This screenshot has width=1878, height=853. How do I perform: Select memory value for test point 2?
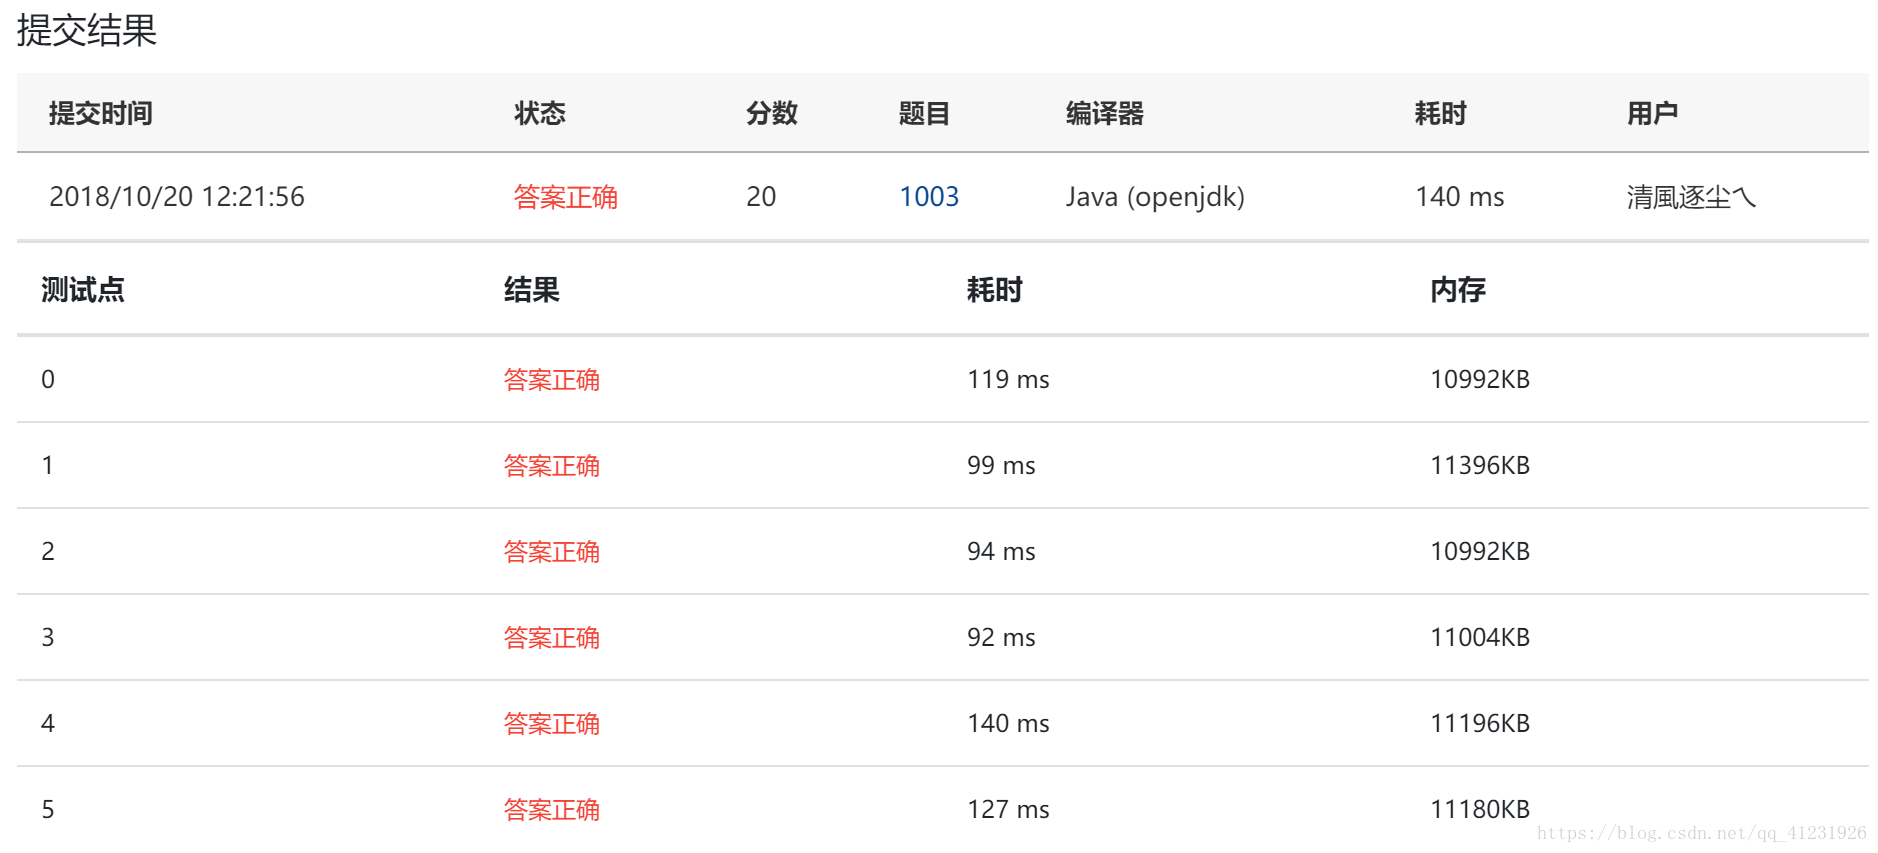(1480, 552)
